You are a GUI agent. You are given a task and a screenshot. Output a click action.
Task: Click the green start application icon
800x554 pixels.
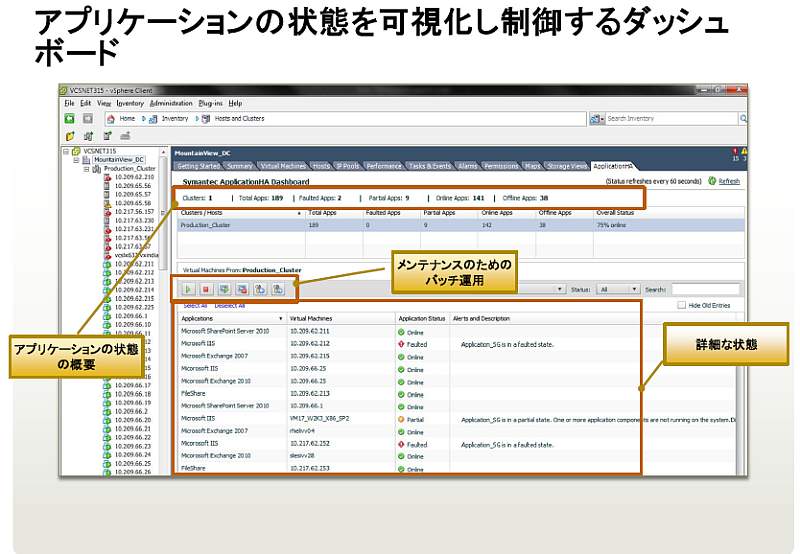tap(188, 289)
